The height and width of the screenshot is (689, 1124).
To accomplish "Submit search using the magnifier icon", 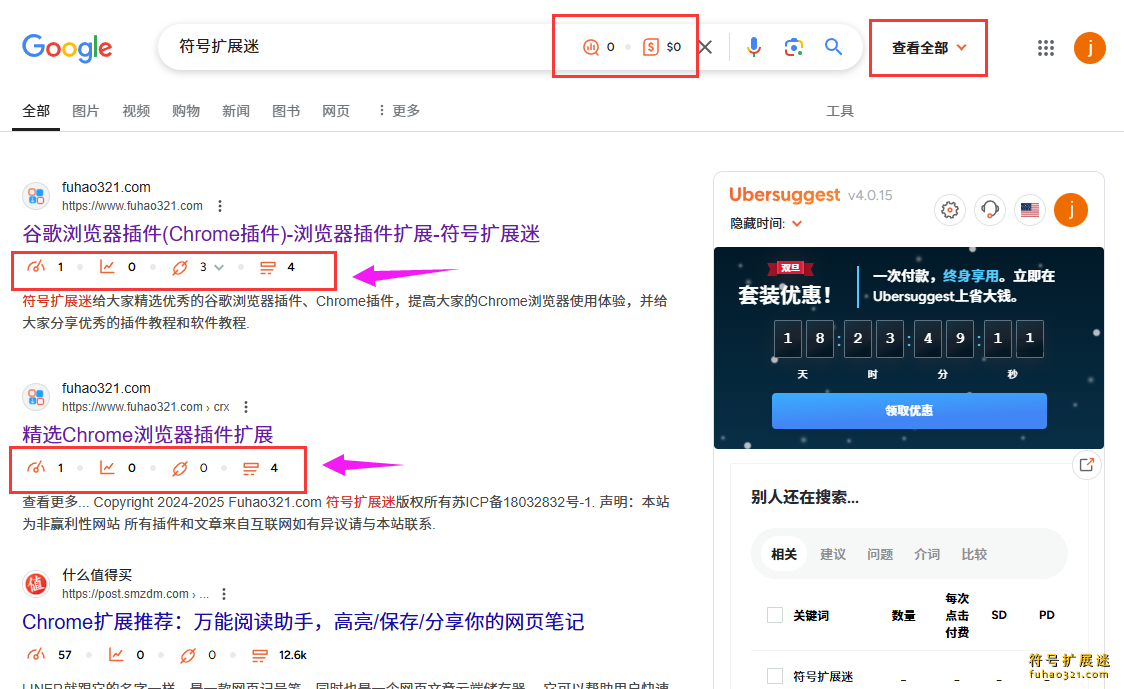I will 833,47.
